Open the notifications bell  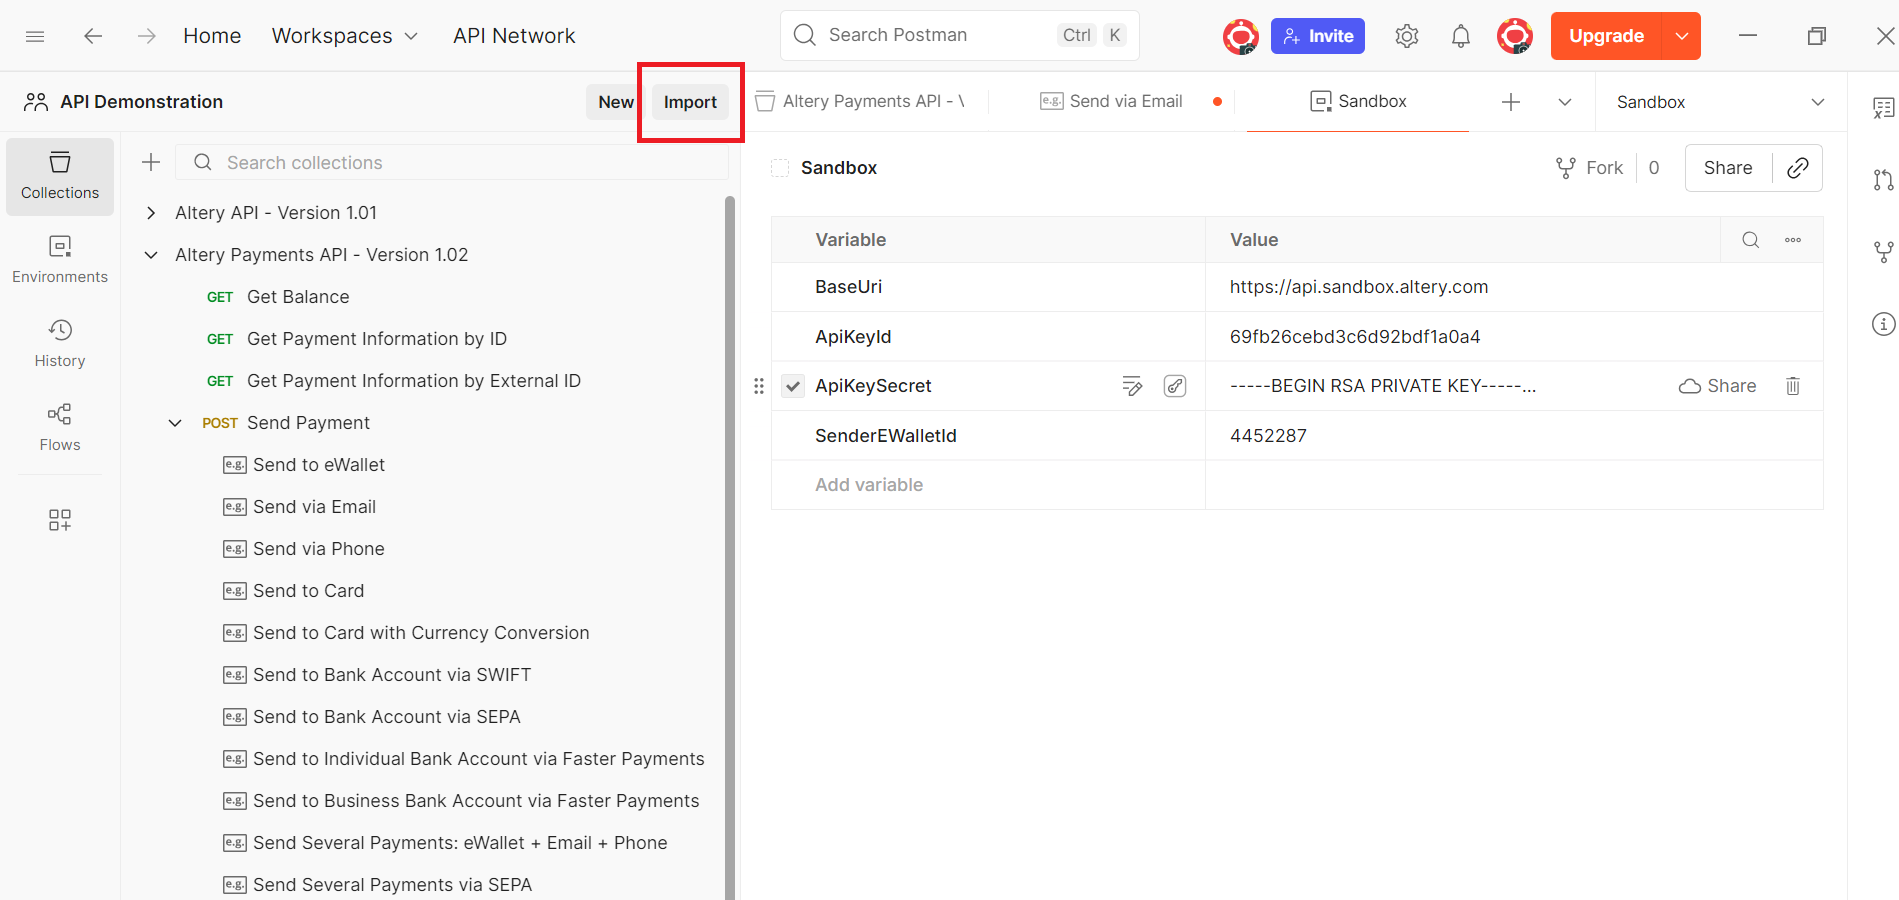1461,36
